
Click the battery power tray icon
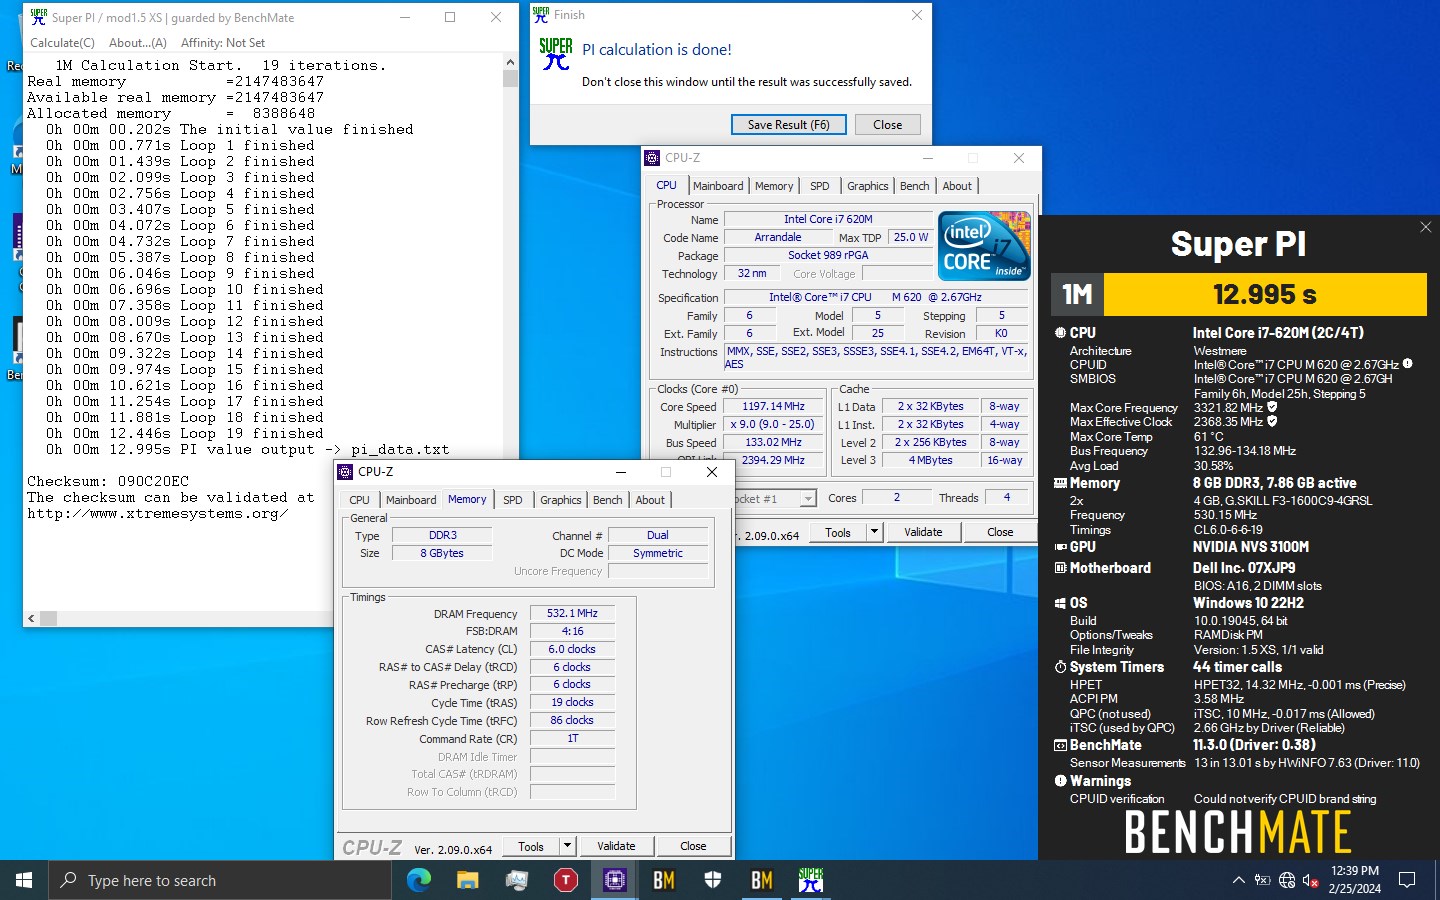pyautogui.click(x=1263, y=880)
